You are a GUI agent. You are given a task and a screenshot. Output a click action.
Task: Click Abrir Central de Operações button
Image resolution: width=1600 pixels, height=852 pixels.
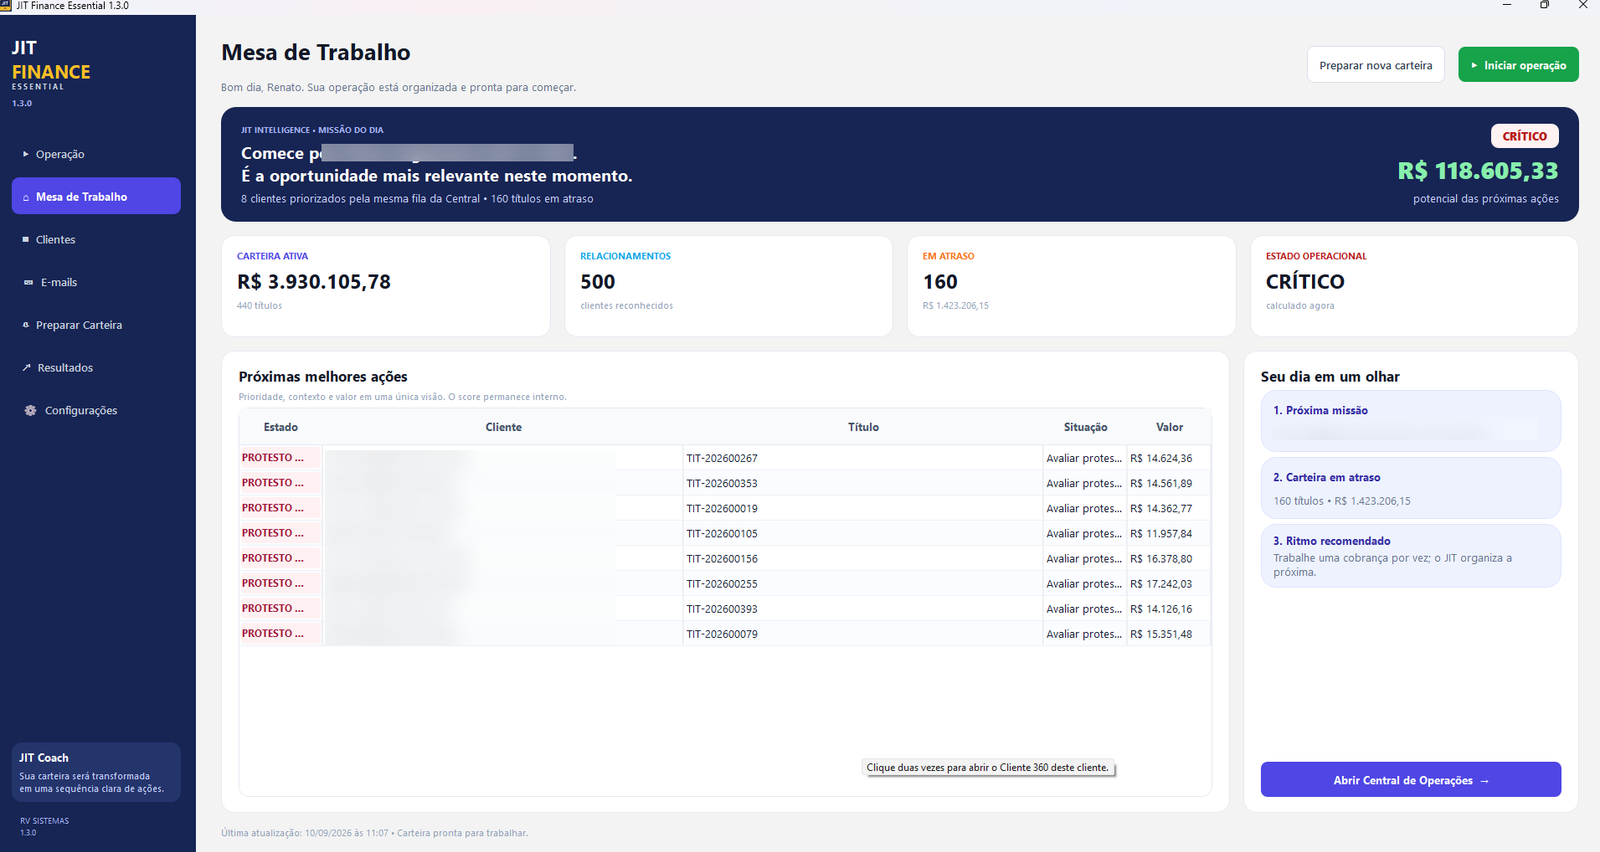coord(1410,780)
